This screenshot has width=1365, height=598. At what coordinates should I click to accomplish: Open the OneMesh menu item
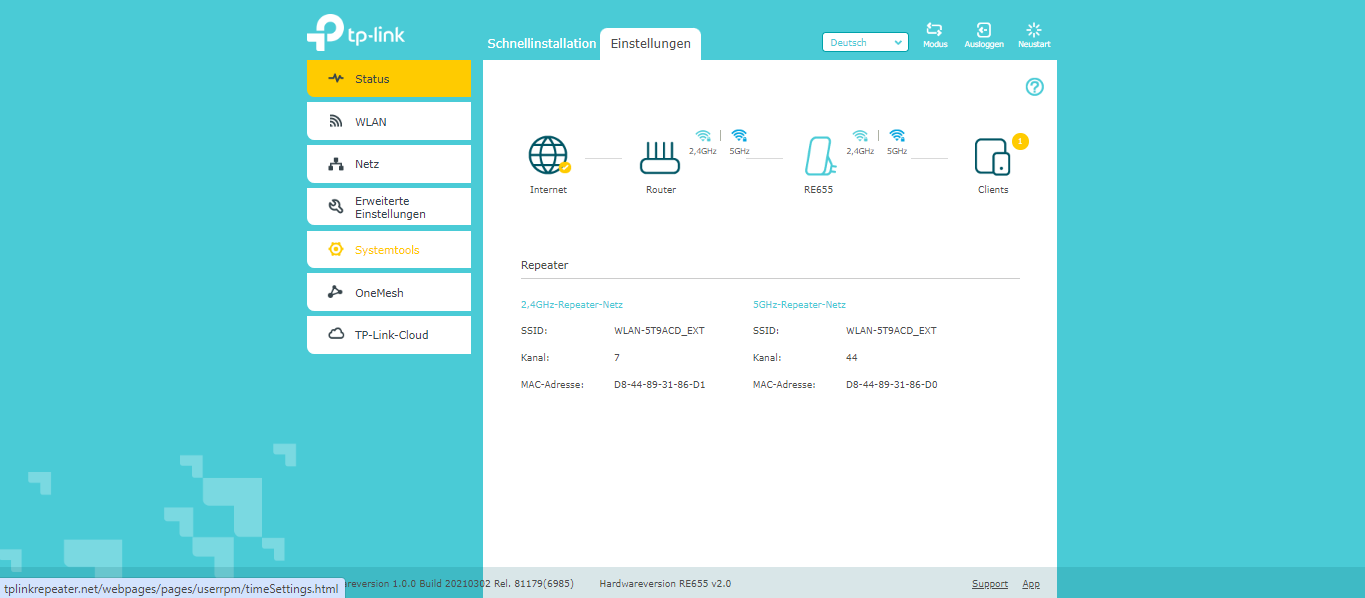389,293
